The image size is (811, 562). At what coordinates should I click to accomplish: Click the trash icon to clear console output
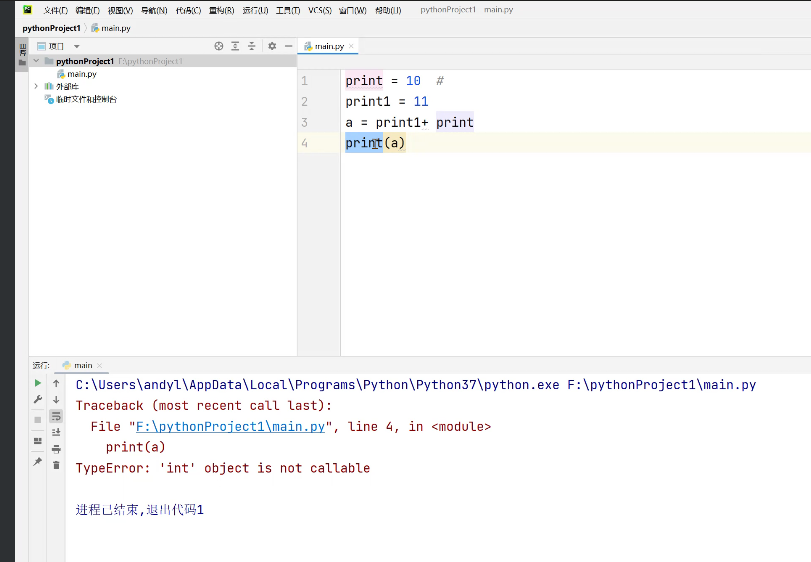[56, 465]
